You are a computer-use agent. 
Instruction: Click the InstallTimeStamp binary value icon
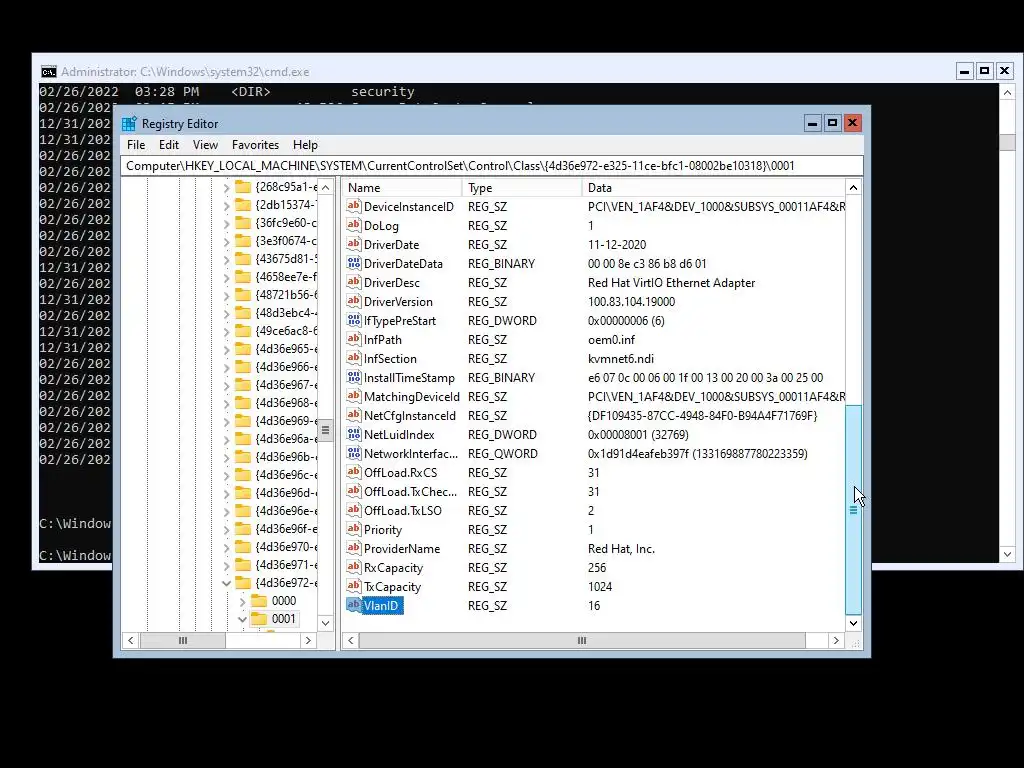(353, 377)
